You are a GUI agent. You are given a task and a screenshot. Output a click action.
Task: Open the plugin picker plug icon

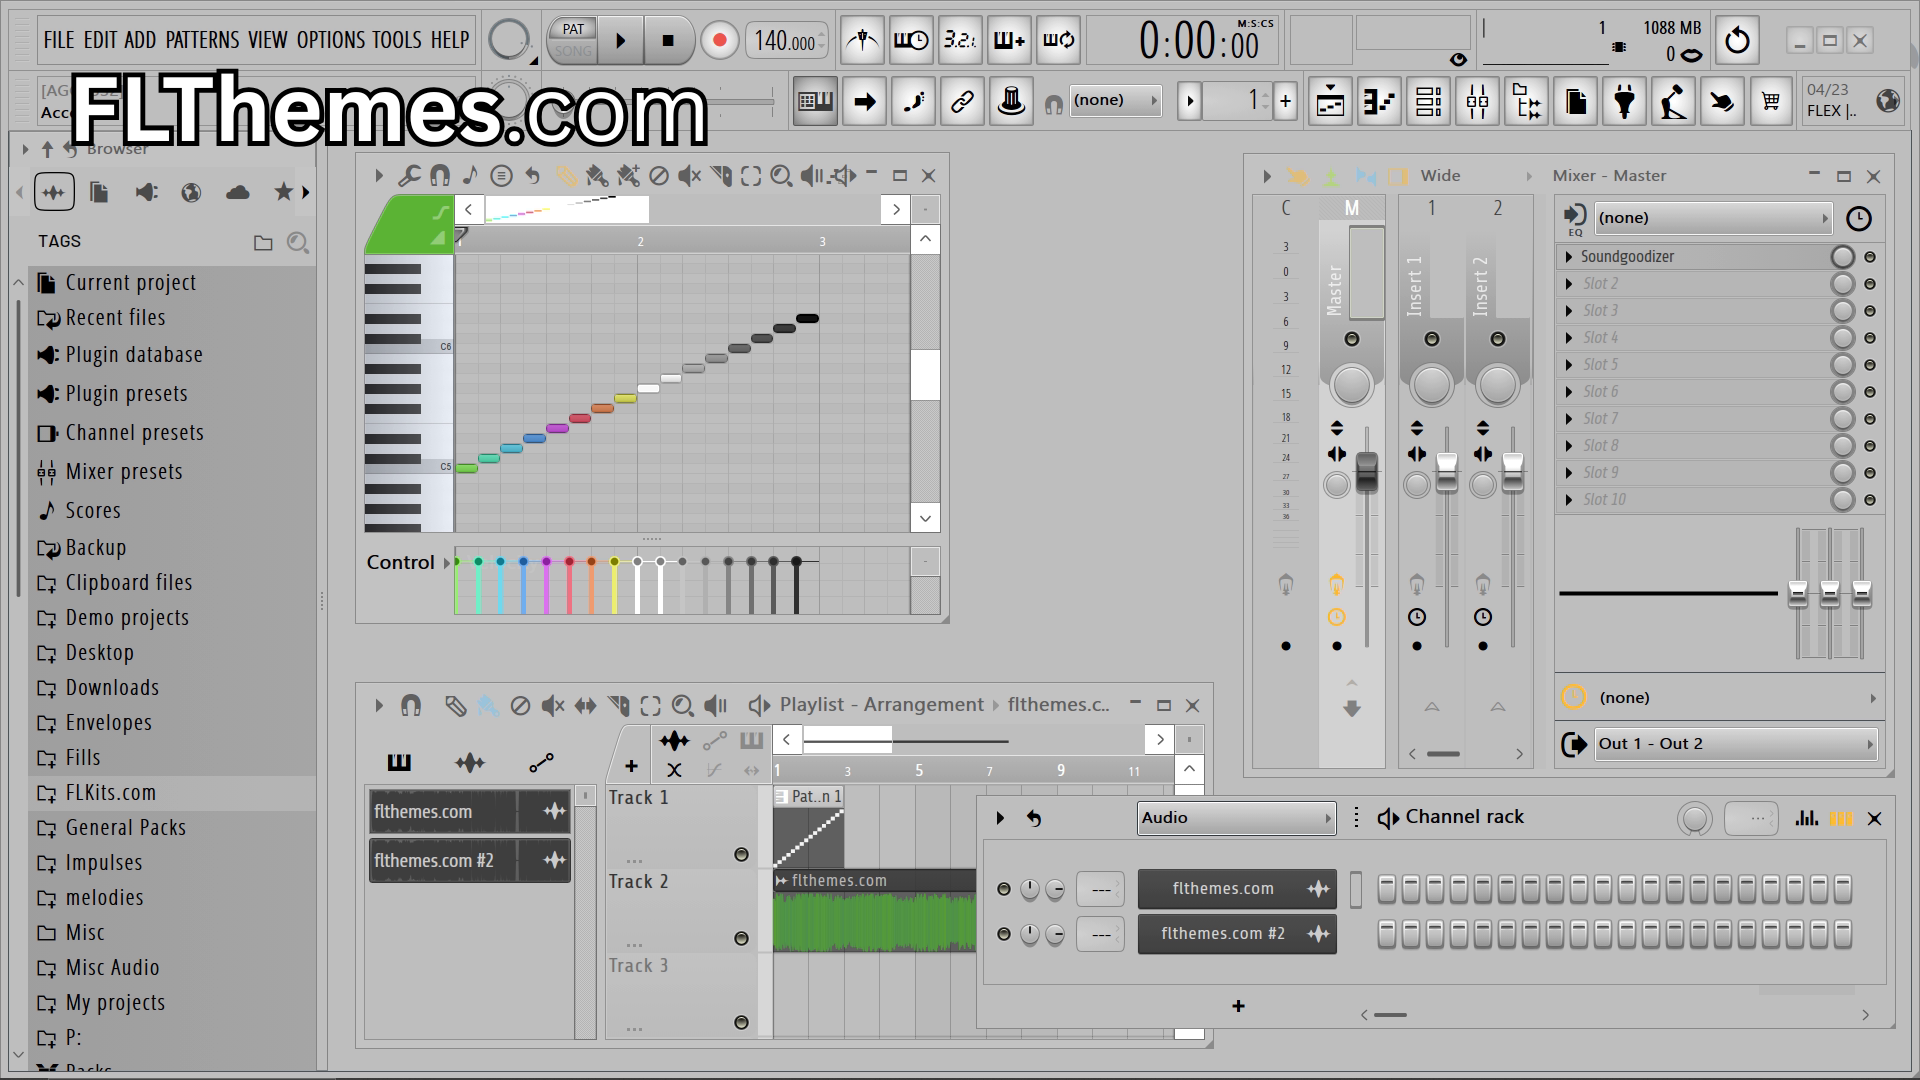1625,101
